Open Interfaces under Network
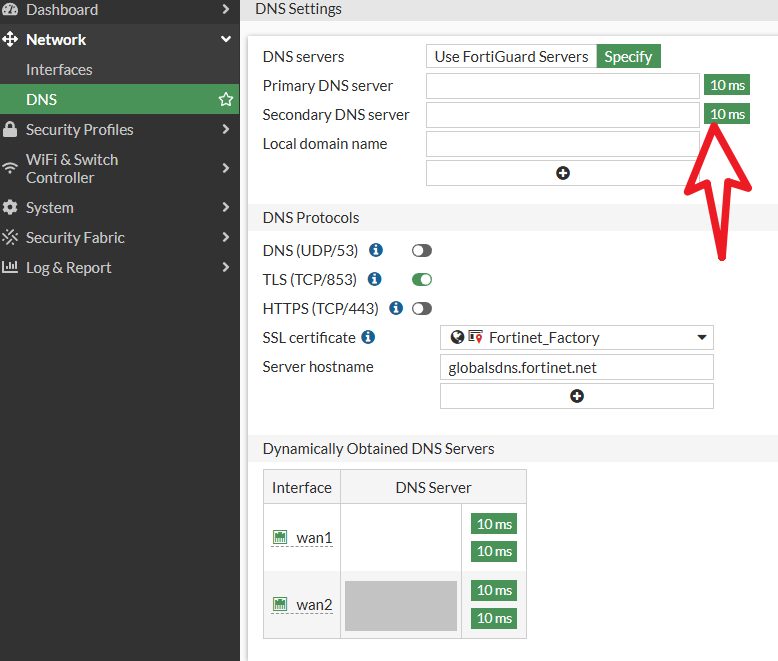Viewport: 778px width, 661px height. pos(59,70)
